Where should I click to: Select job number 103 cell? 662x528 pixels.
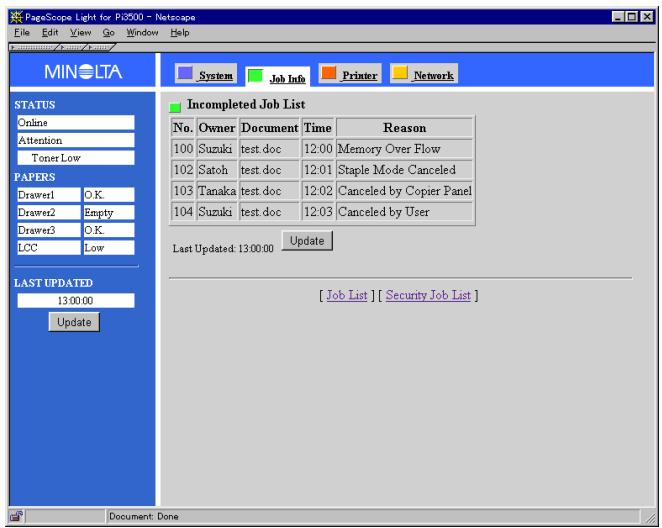tap(183, 191)
